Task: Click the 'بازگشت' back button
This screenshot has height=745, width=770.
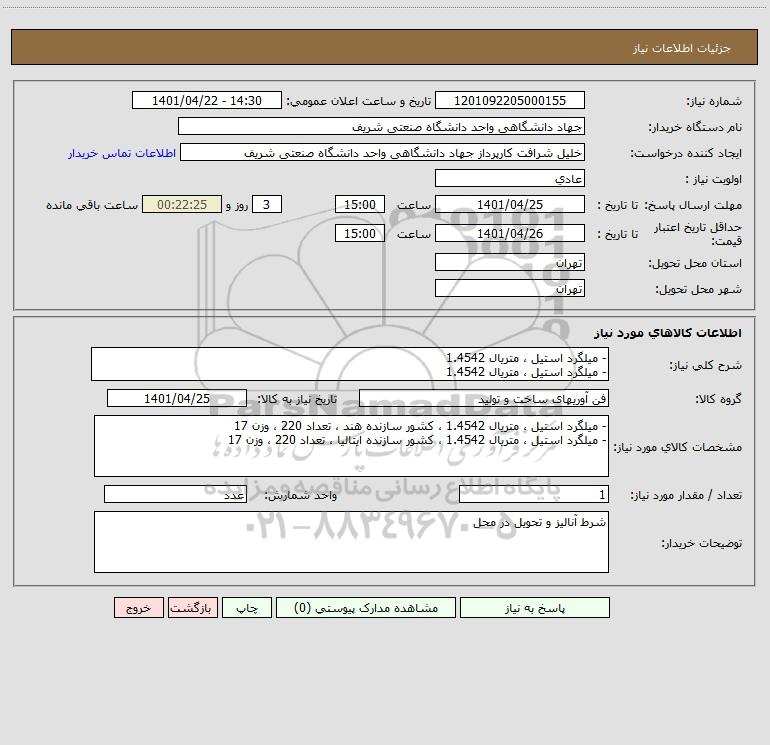Action: coord(192,607)
